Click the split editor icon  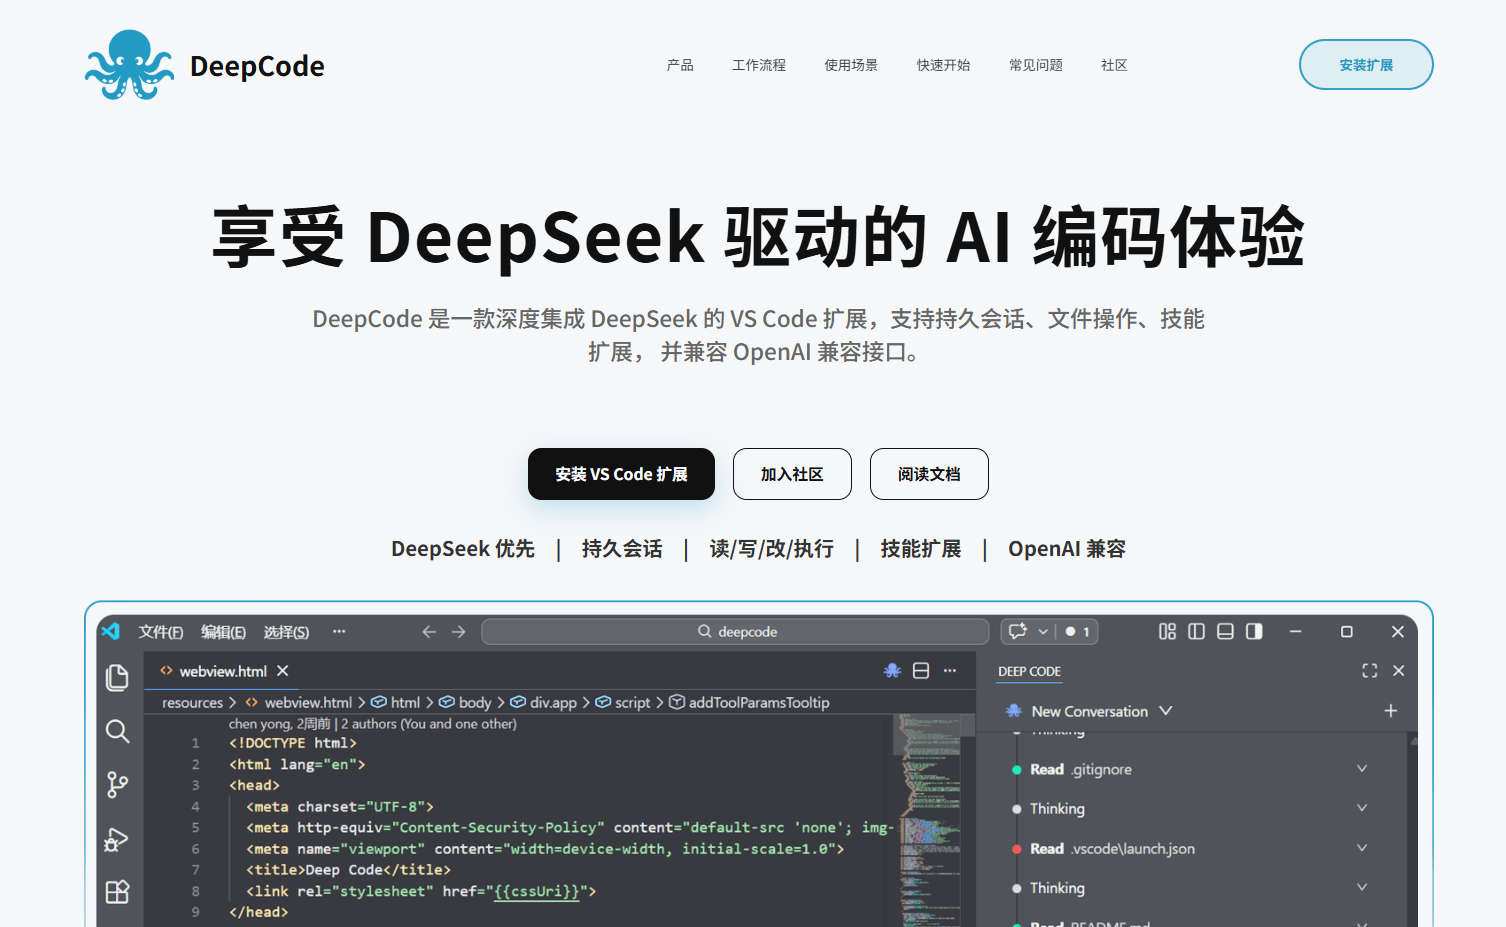[921, 670]
